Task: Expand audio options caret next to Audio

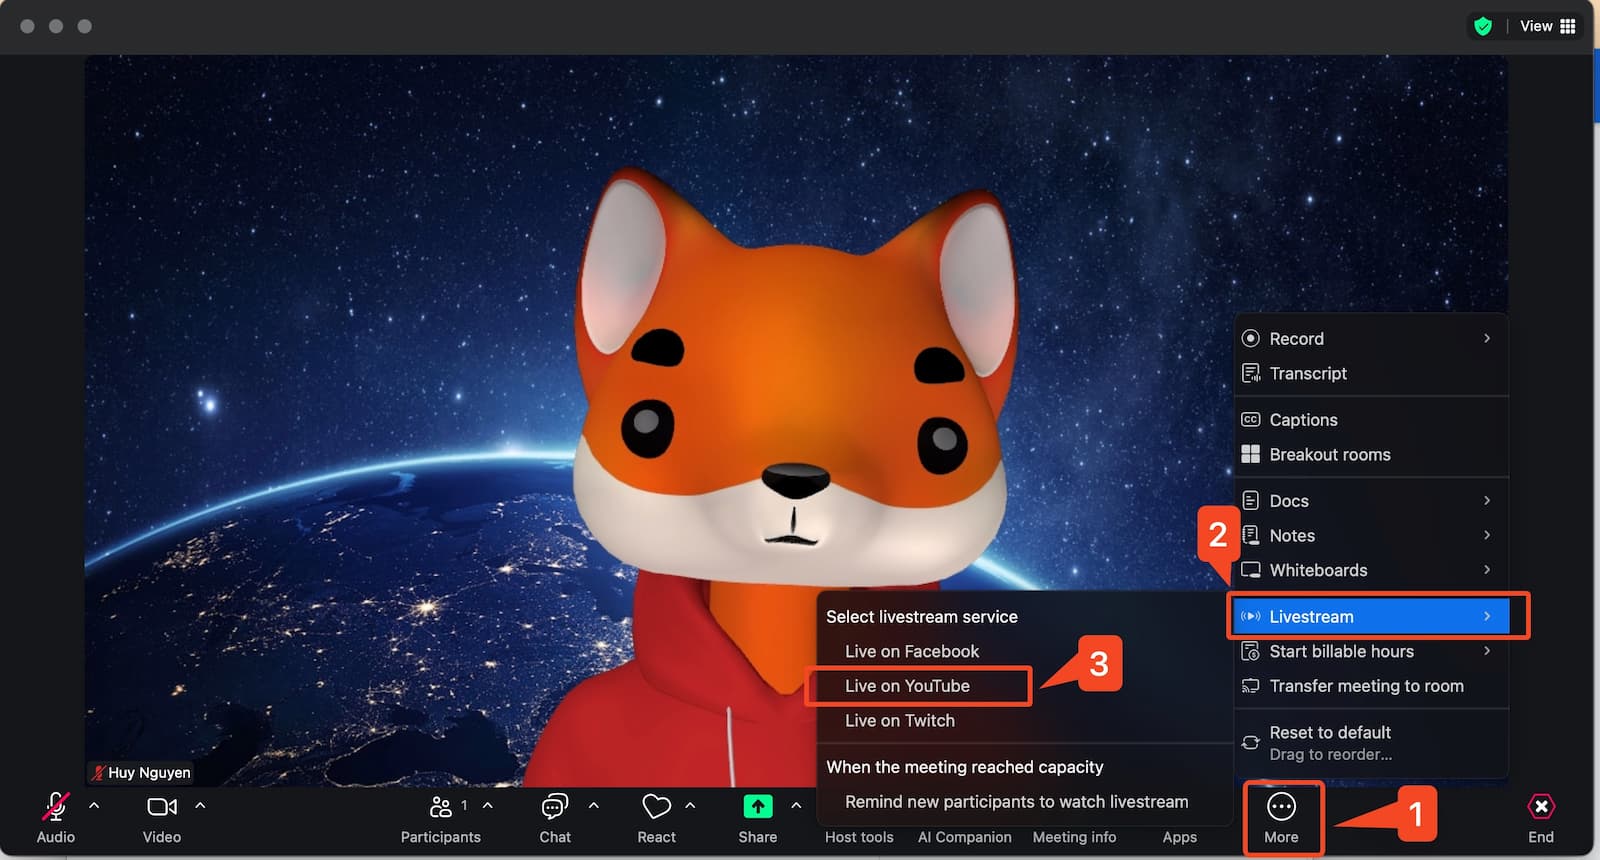Action: point(94,804)
